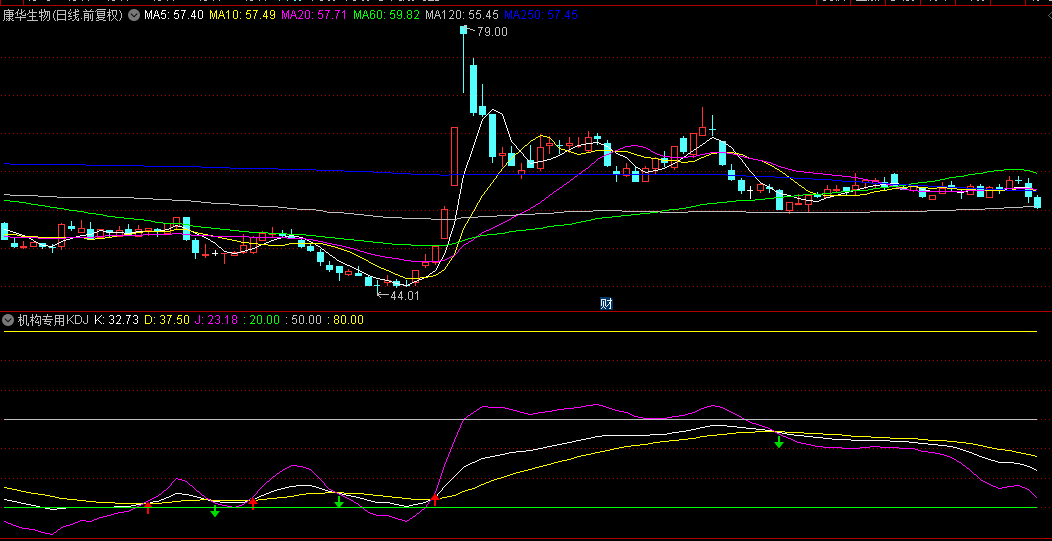This screenshot has height=541, width=1052.
Task: Click the 机构专用KDJ indicator name
Action: click(x=52, y=320)
